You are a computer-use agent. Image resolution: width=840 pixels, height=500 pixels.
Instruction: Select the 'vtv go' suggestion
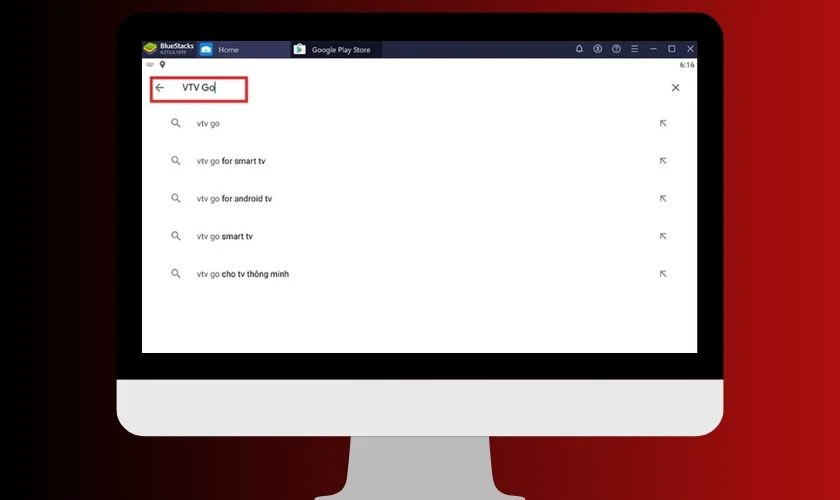click(419, 123)
